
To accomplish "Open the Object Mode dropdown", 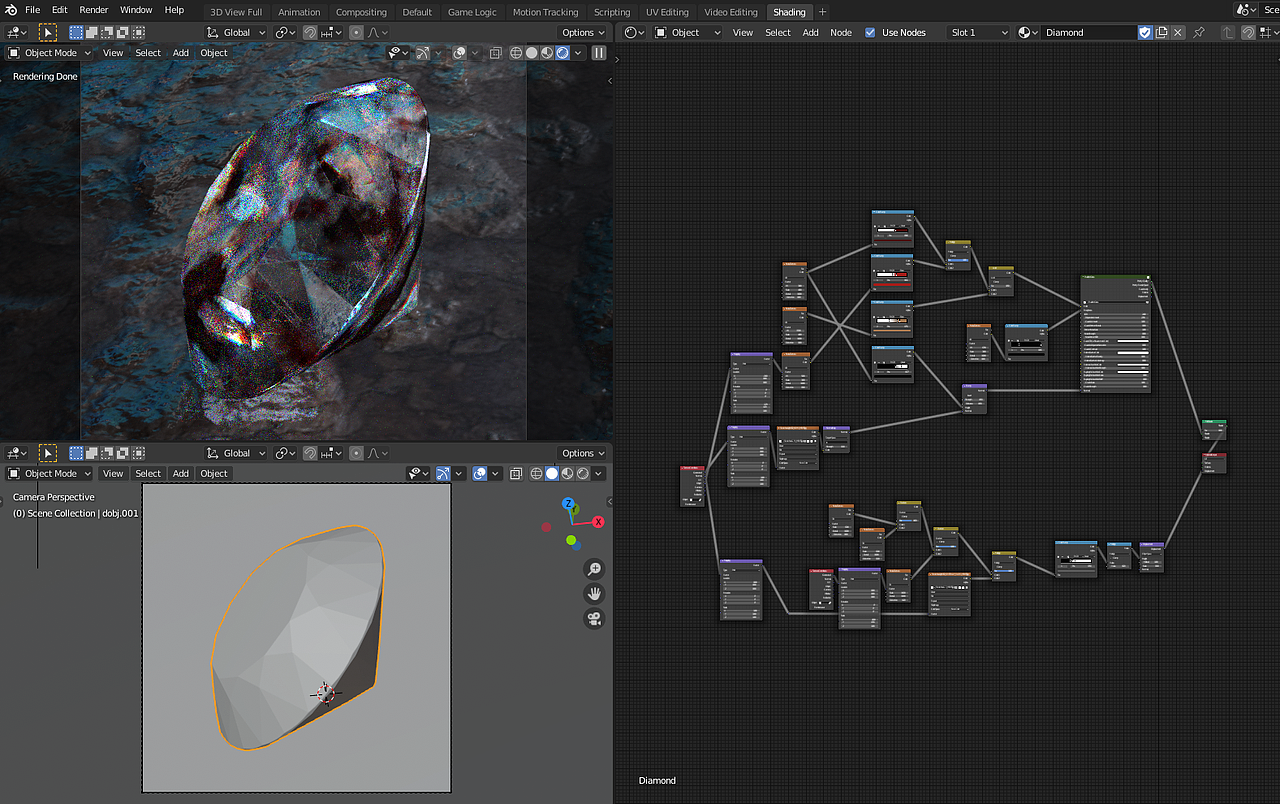I will (48, 53).
